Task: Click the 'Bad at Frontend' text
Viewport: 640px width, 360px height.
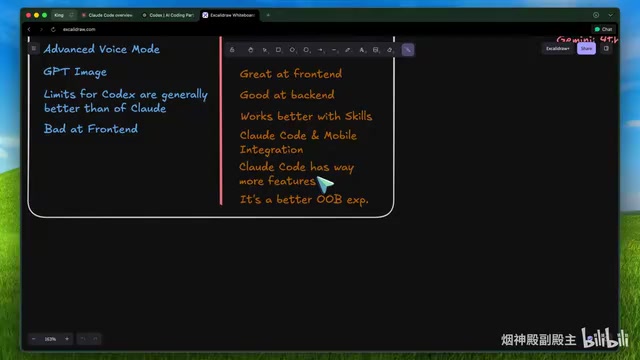Action: coord(91,129)
